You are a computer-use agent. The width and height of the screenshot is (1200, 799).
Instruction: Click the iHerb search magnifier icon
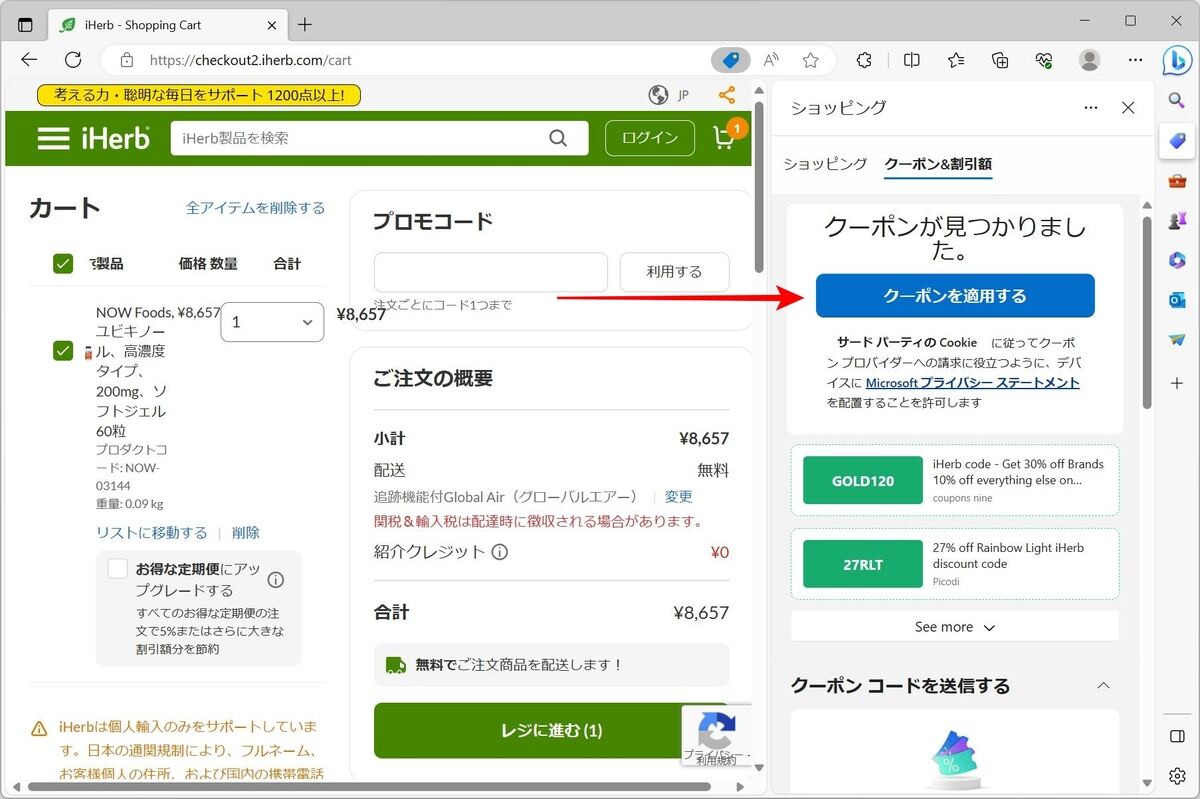point(558,138)
